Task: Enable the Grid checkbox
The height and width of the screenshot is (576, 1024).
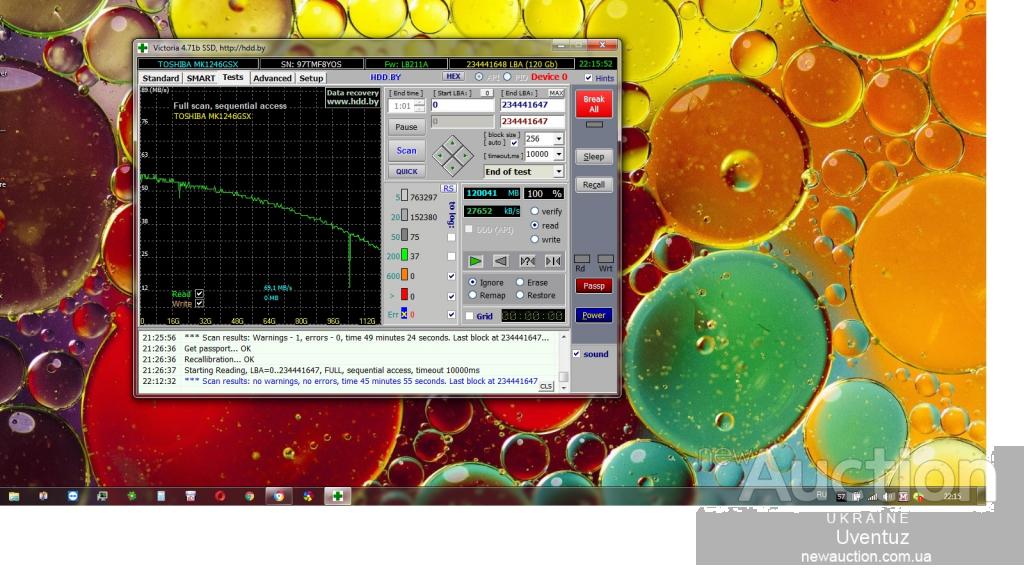Action: (469, 316)
